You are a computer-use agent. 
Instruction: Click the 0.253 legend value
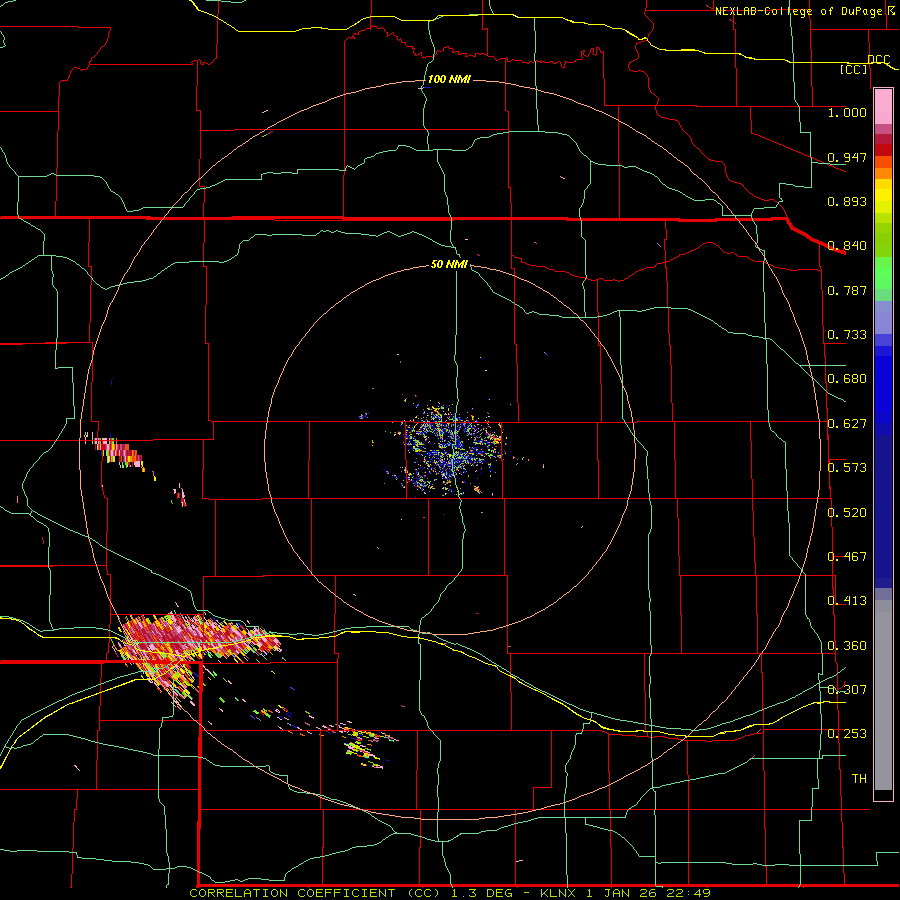(x=847, y=734)
